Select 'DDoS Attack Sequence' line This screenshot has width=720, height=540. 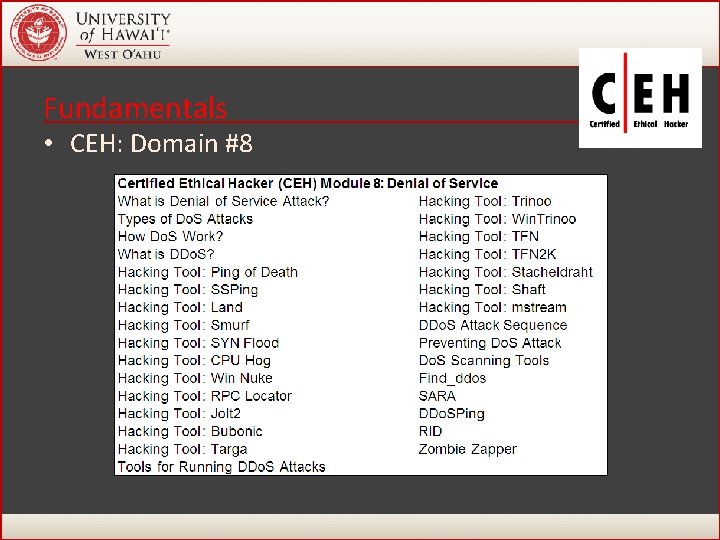pos(493,325)
